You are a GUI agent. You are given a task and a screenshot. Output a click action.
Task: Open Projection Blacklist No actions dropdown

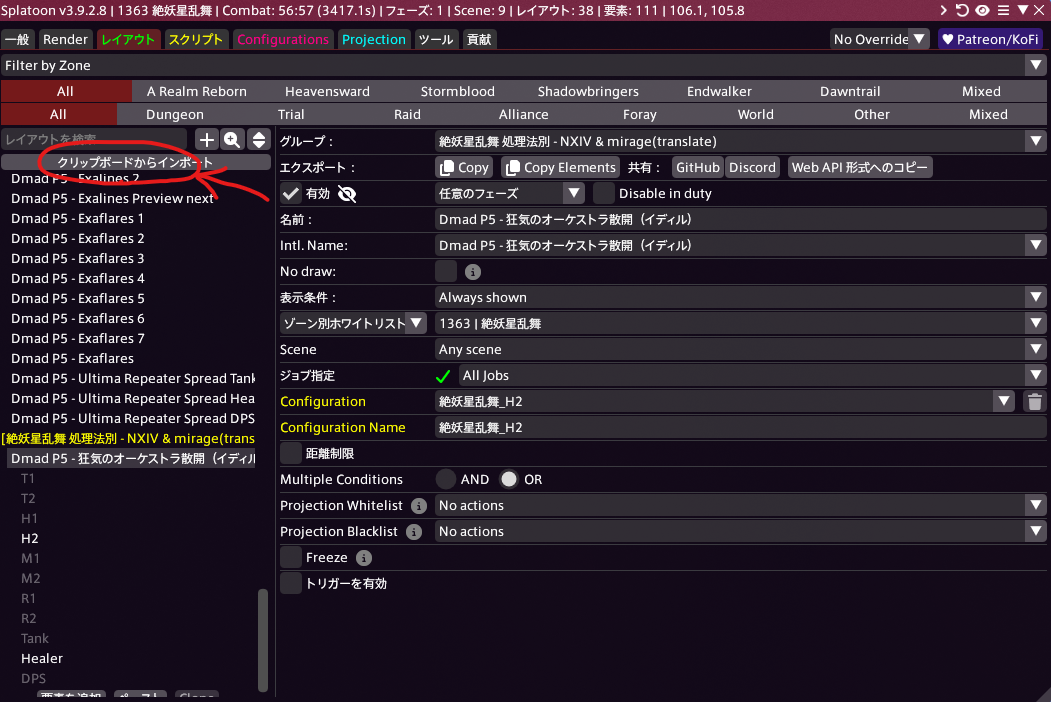[x=740, y=532]
